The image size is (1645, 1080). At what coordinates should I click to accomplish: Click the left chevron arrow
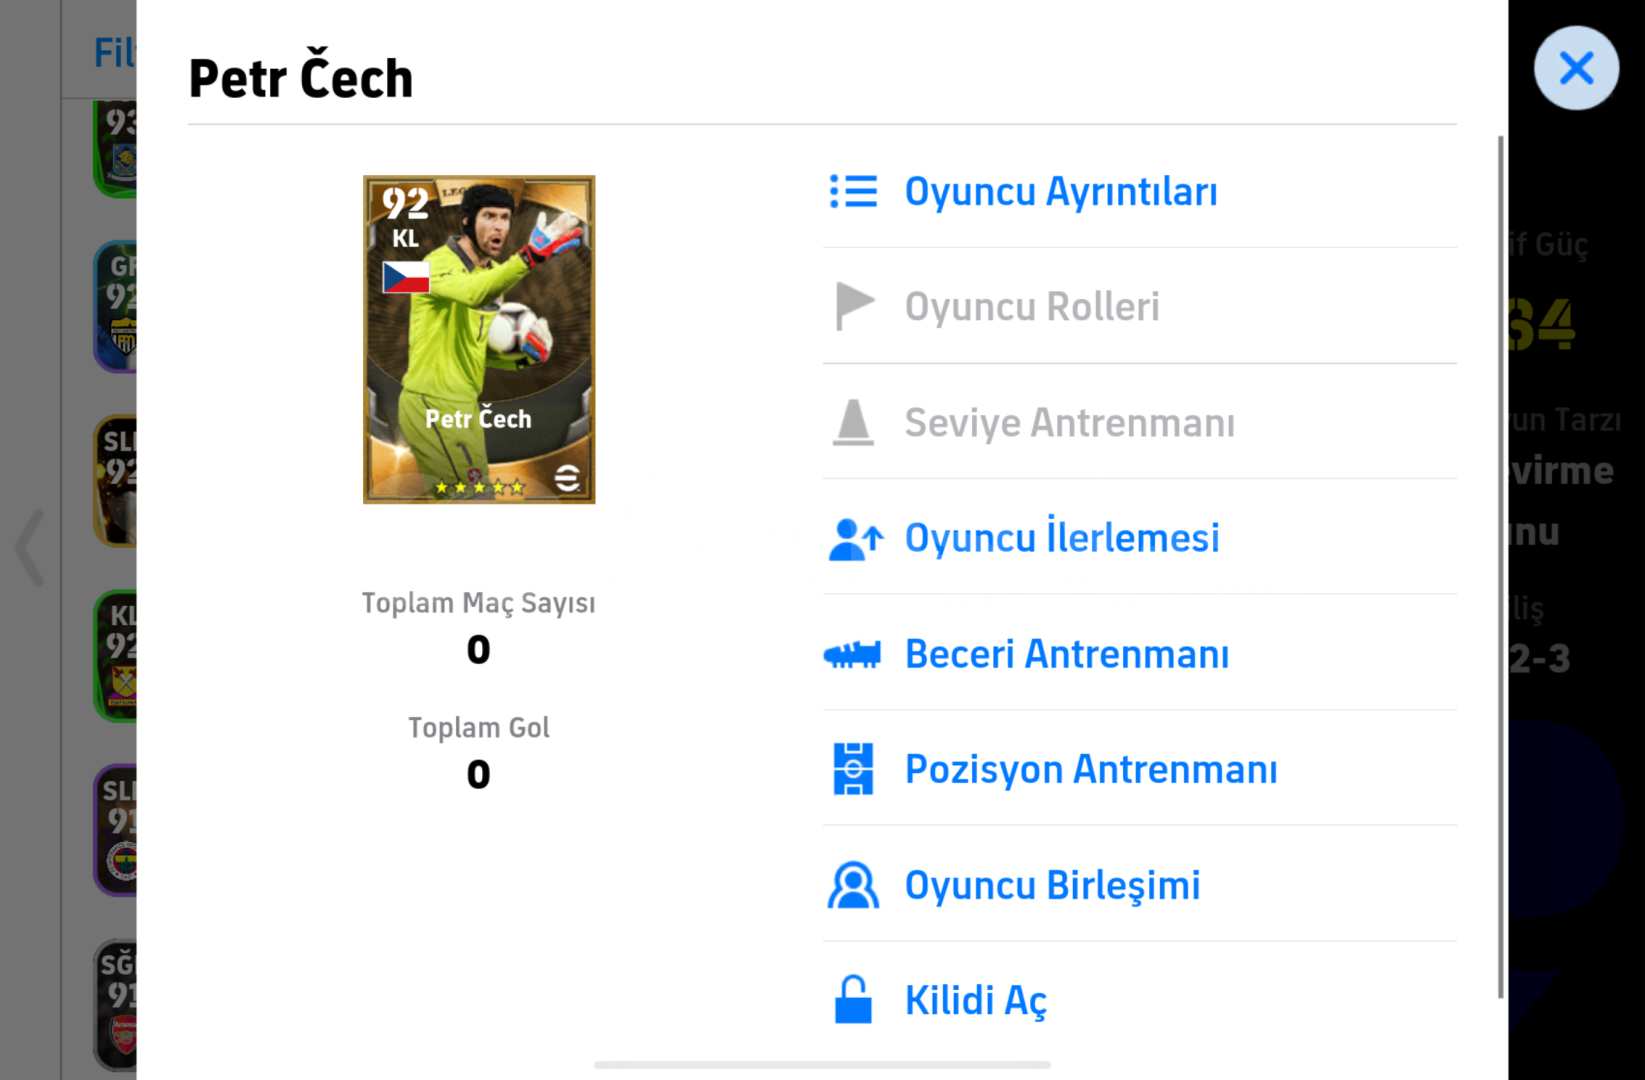30,548
